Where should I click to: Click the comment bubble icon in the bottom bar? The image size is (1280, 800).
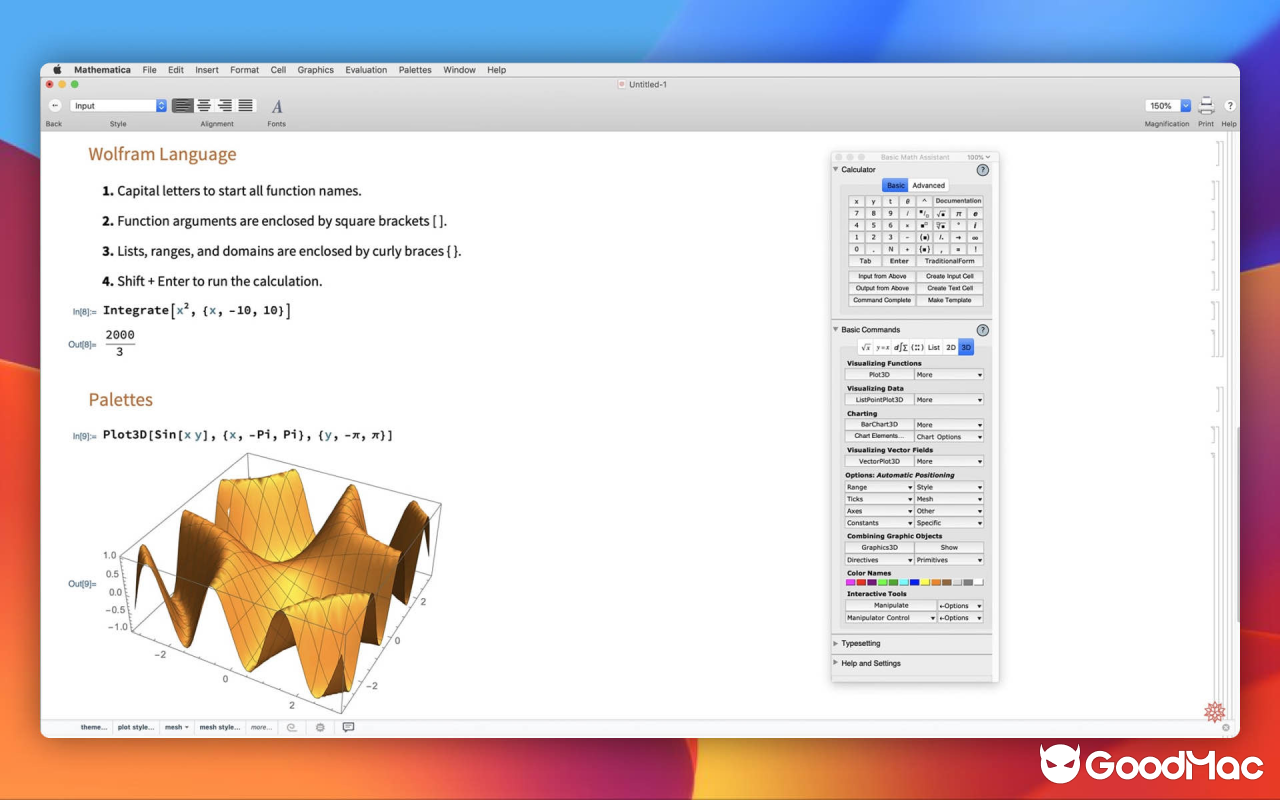(x=347, y=727)
